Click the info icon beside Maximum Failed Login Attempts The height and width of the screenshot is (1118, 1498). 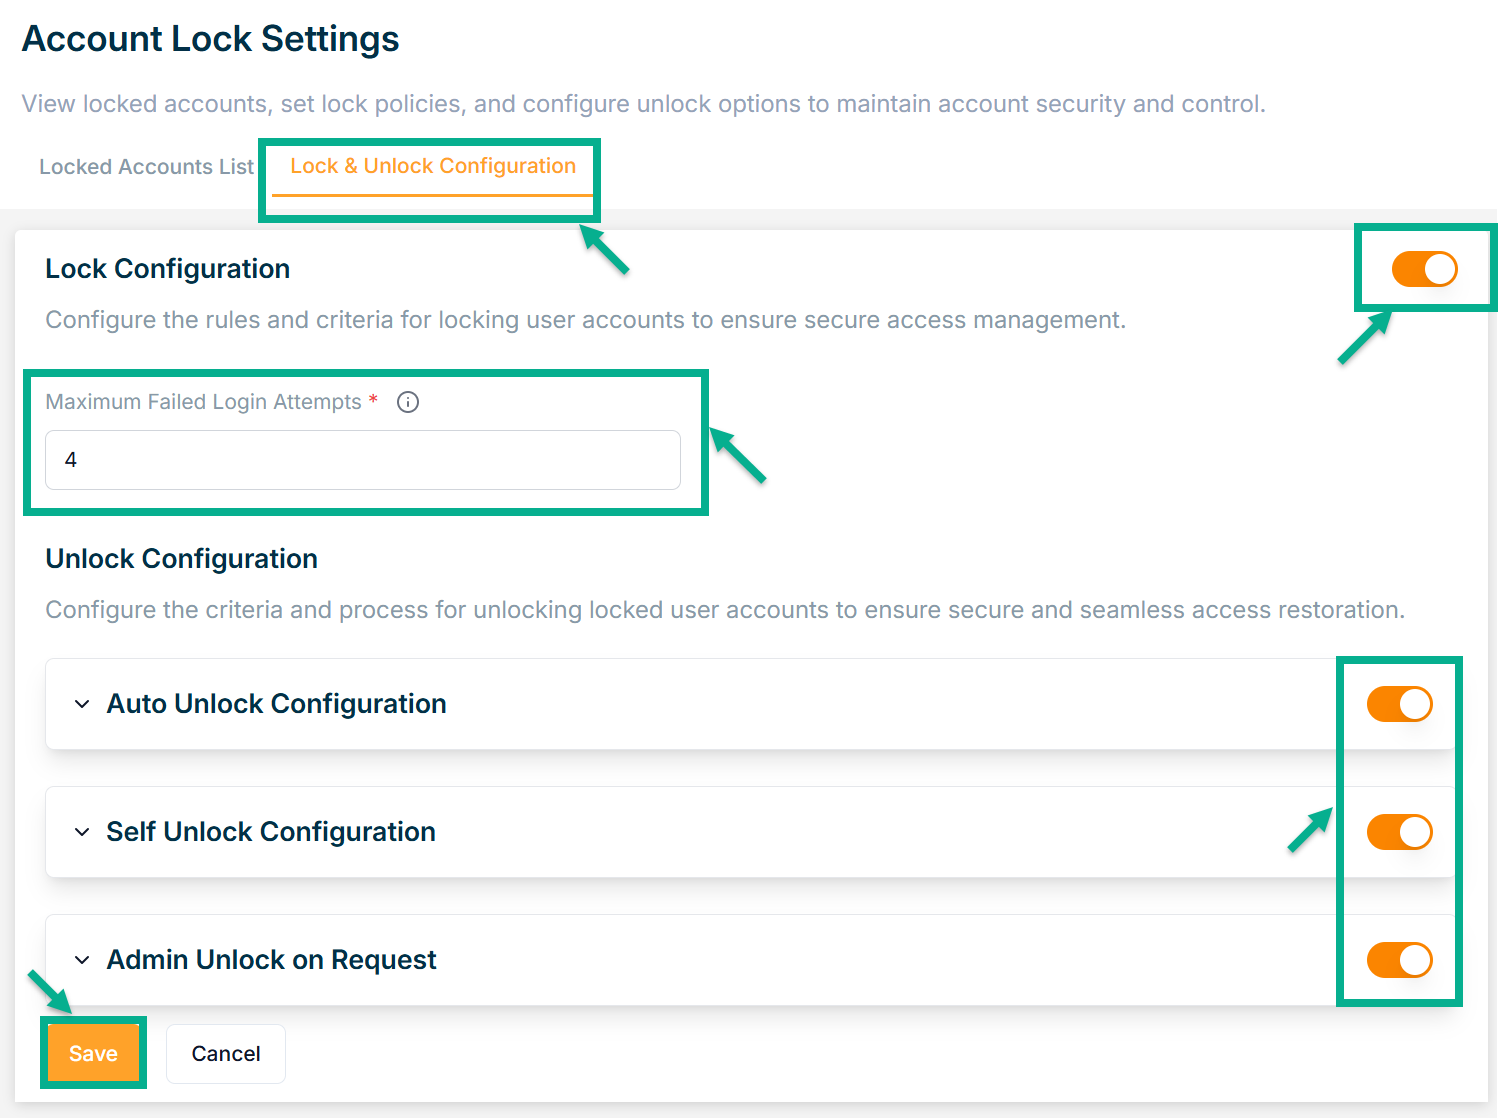point(408,402)
